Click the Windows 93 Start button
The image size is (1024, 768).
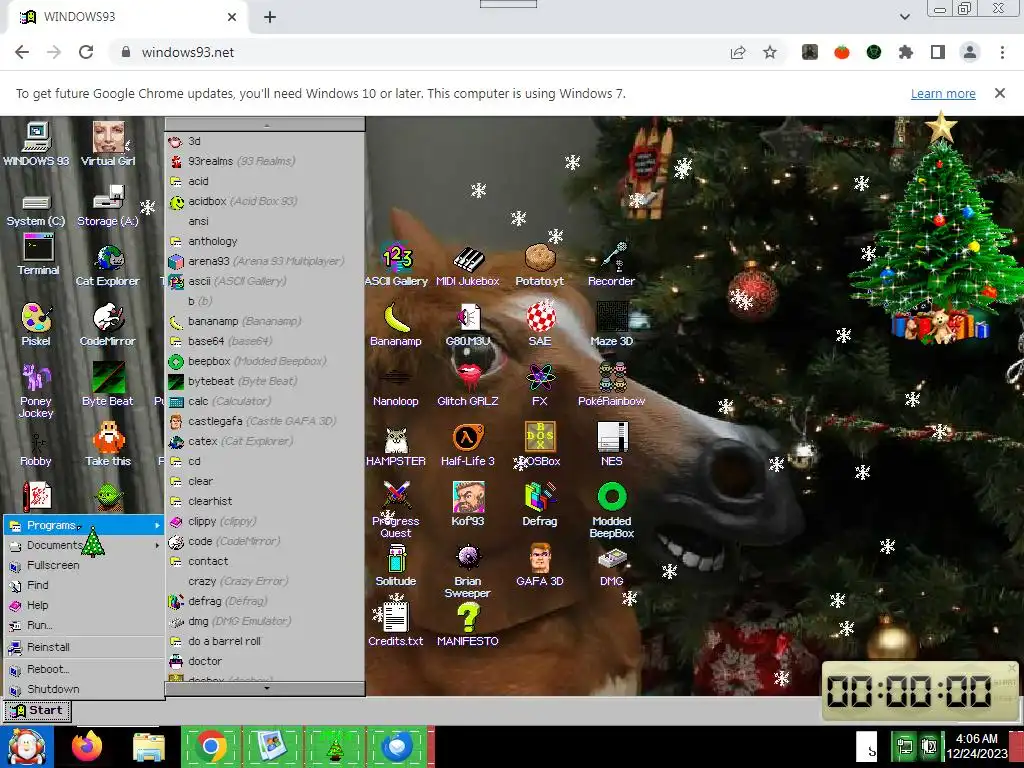point(37,711)
